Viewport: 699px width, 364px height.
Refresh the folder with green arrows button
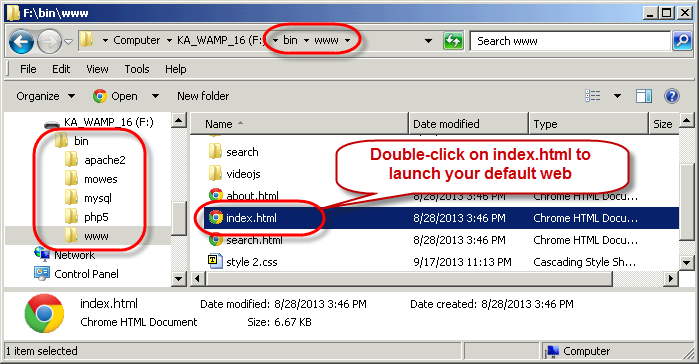tap(453, 41)
